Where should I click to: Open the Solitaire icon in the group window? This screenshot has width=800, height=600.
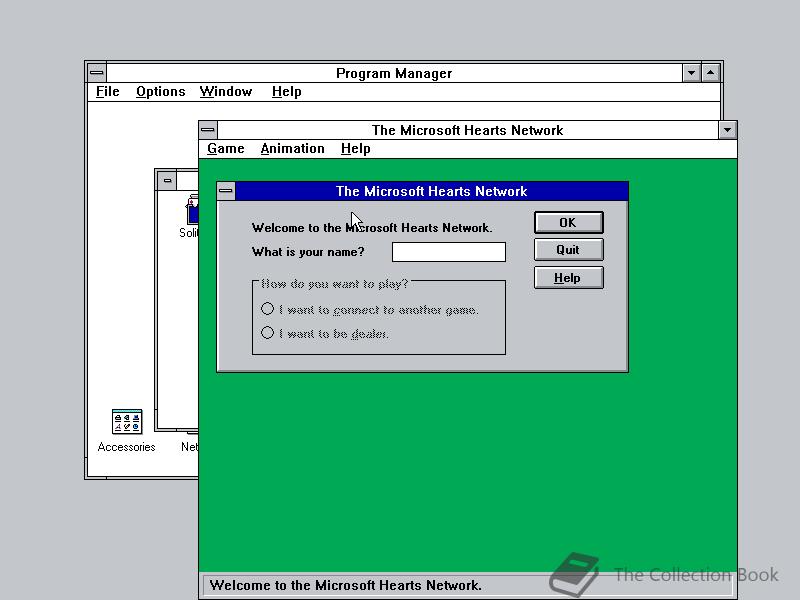click(x=192, y=209)
